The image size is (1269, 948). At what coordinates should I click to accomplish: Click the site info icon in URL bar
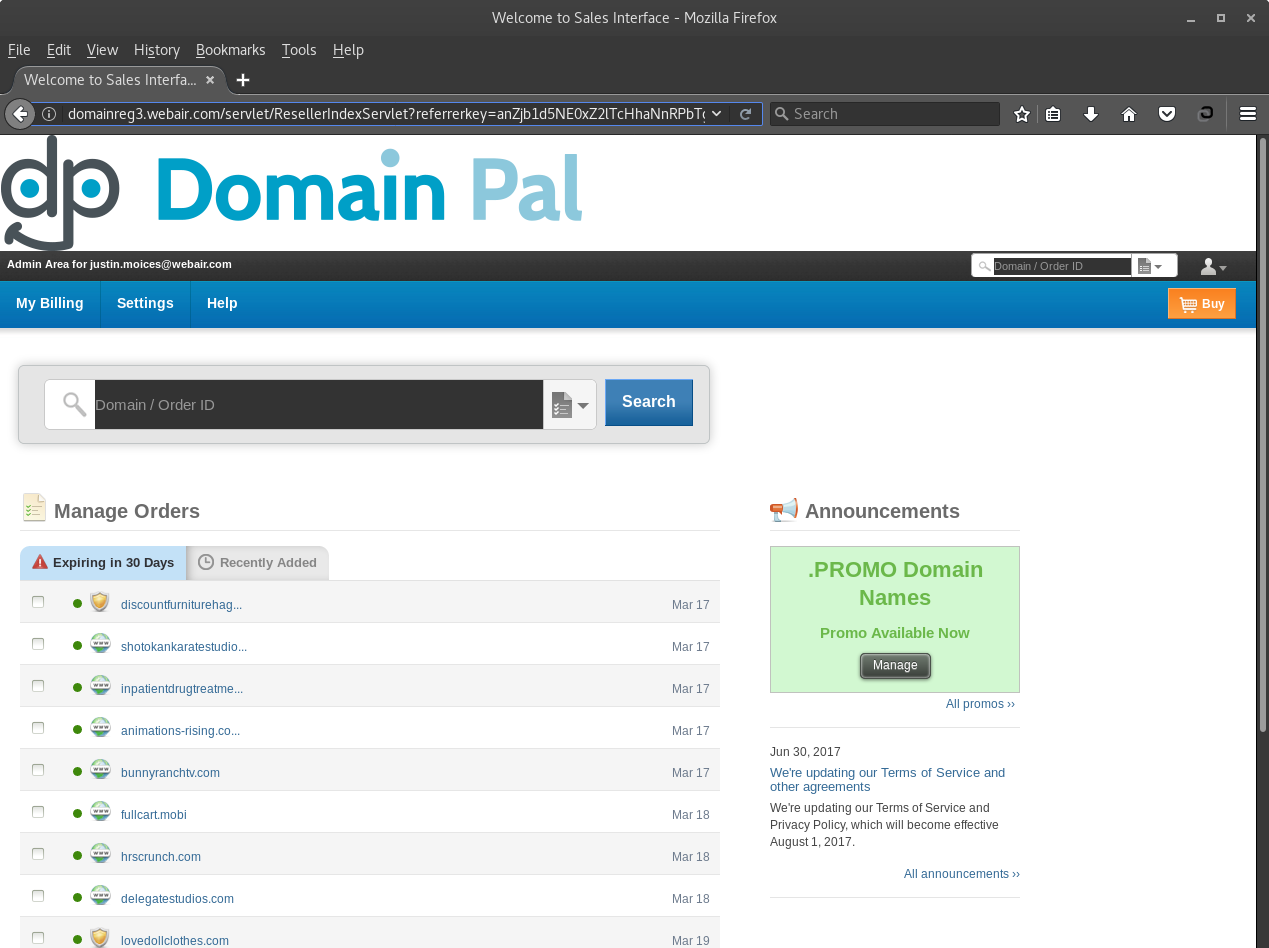coord(48,114)
